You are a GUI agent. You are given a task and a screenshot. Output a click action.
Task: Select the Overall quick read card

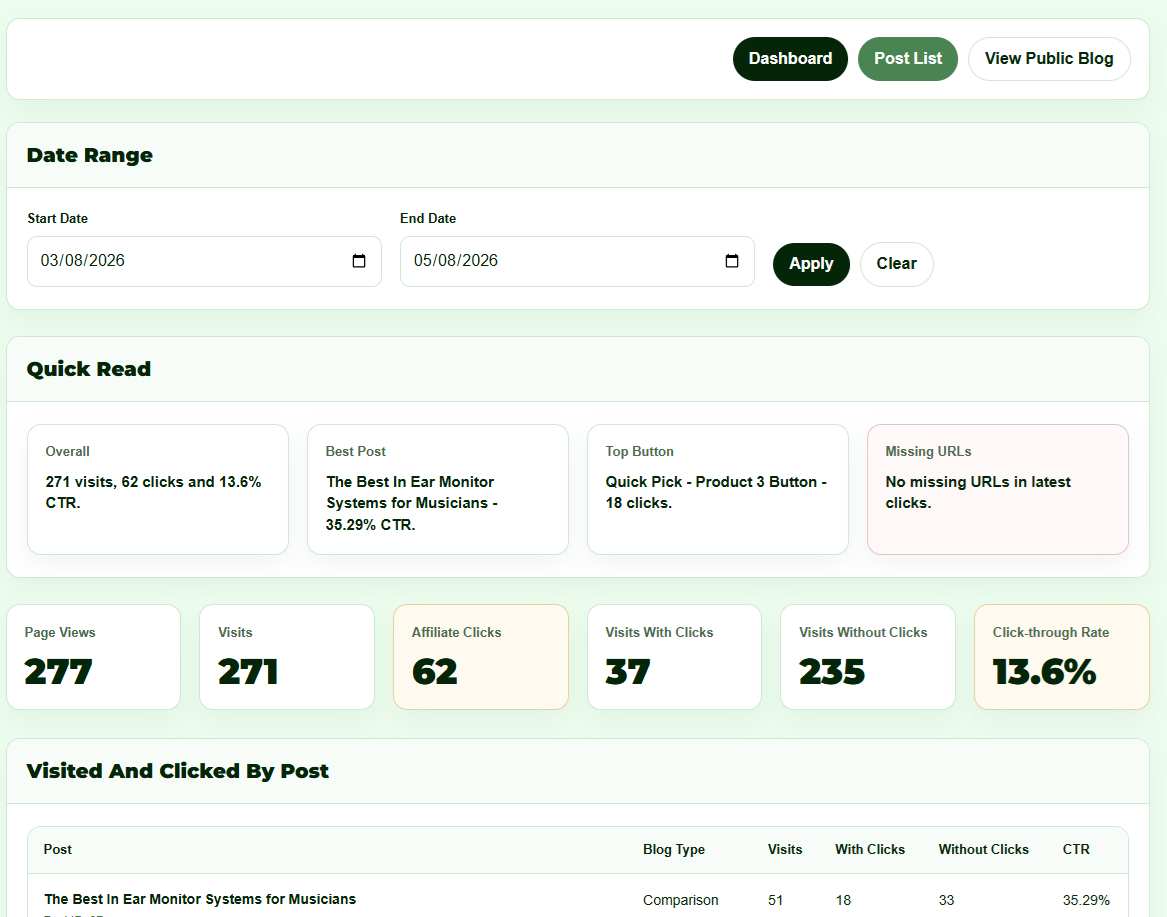pos(158,489)
